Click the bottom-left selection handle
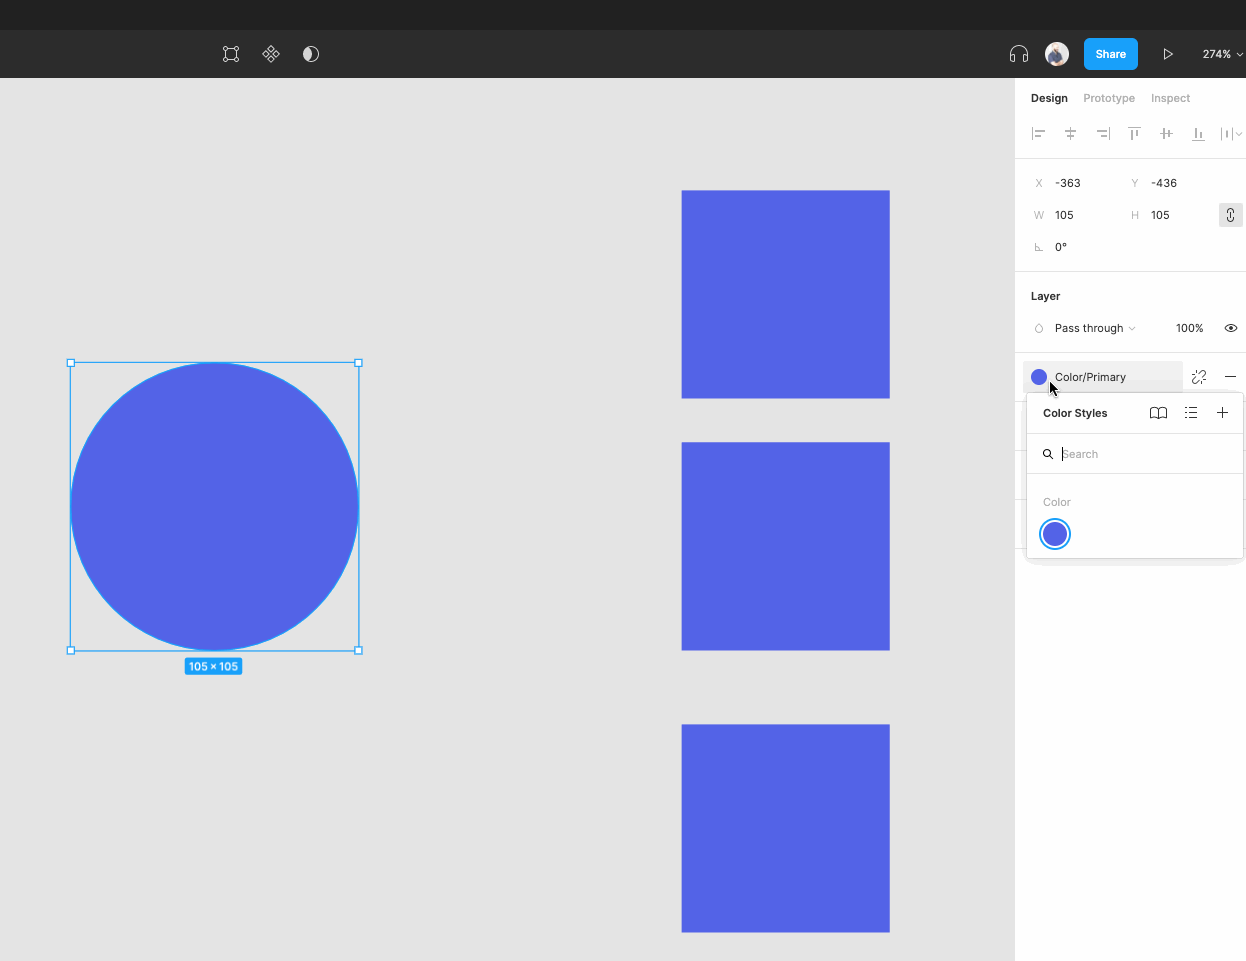 pyautogui.click(x=70, y=651)
